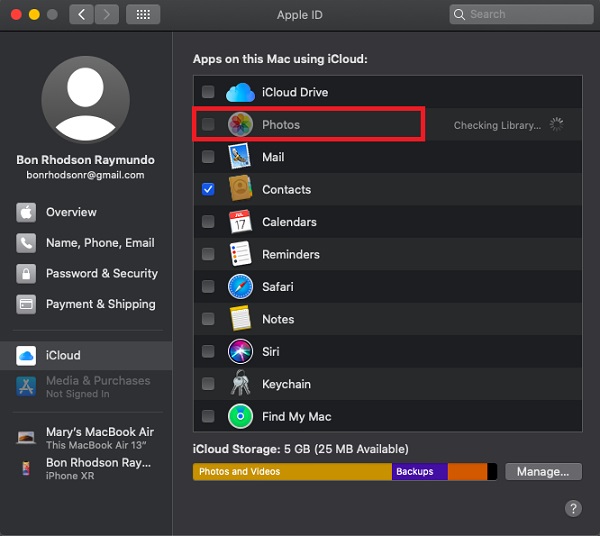Open the help question mark button

(573, 508)
